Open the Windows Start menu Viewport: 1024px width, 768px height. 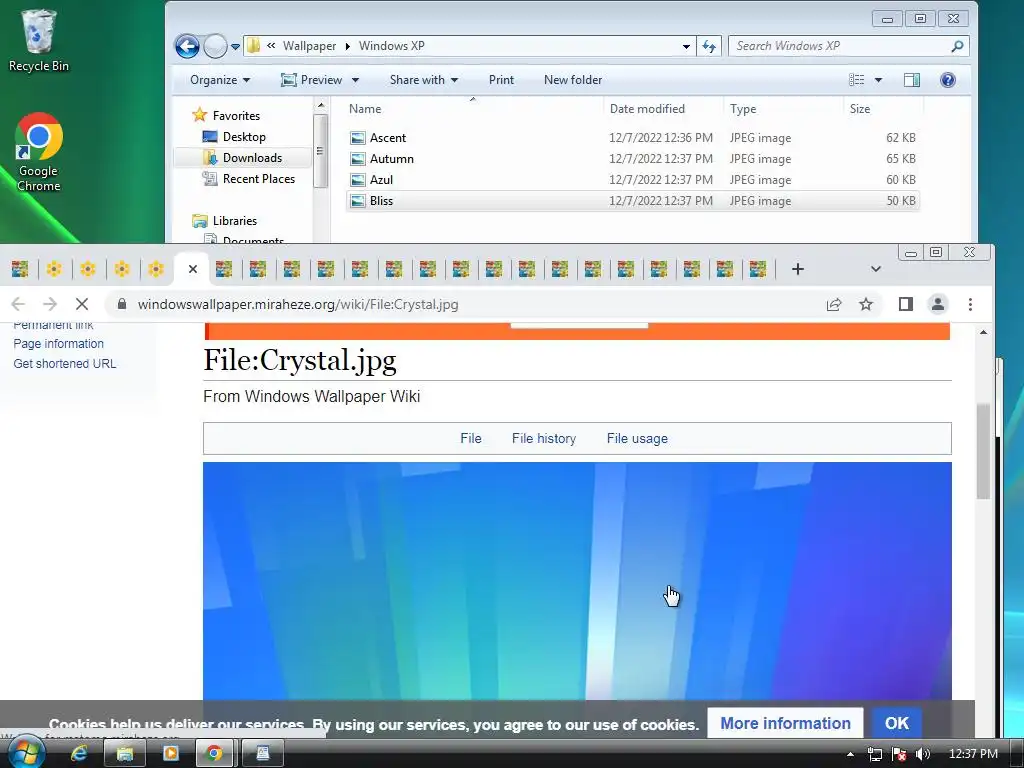pyautogui.click(x=26, y=753)
